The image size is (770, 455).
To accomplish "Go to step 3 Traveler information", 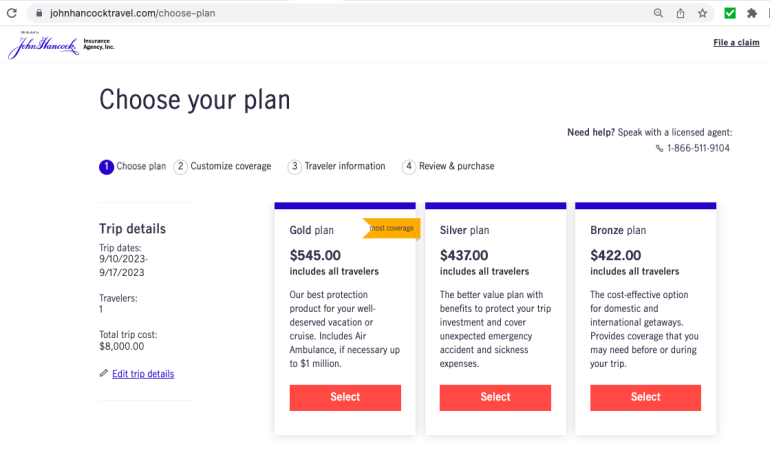I will click(336, 167).
